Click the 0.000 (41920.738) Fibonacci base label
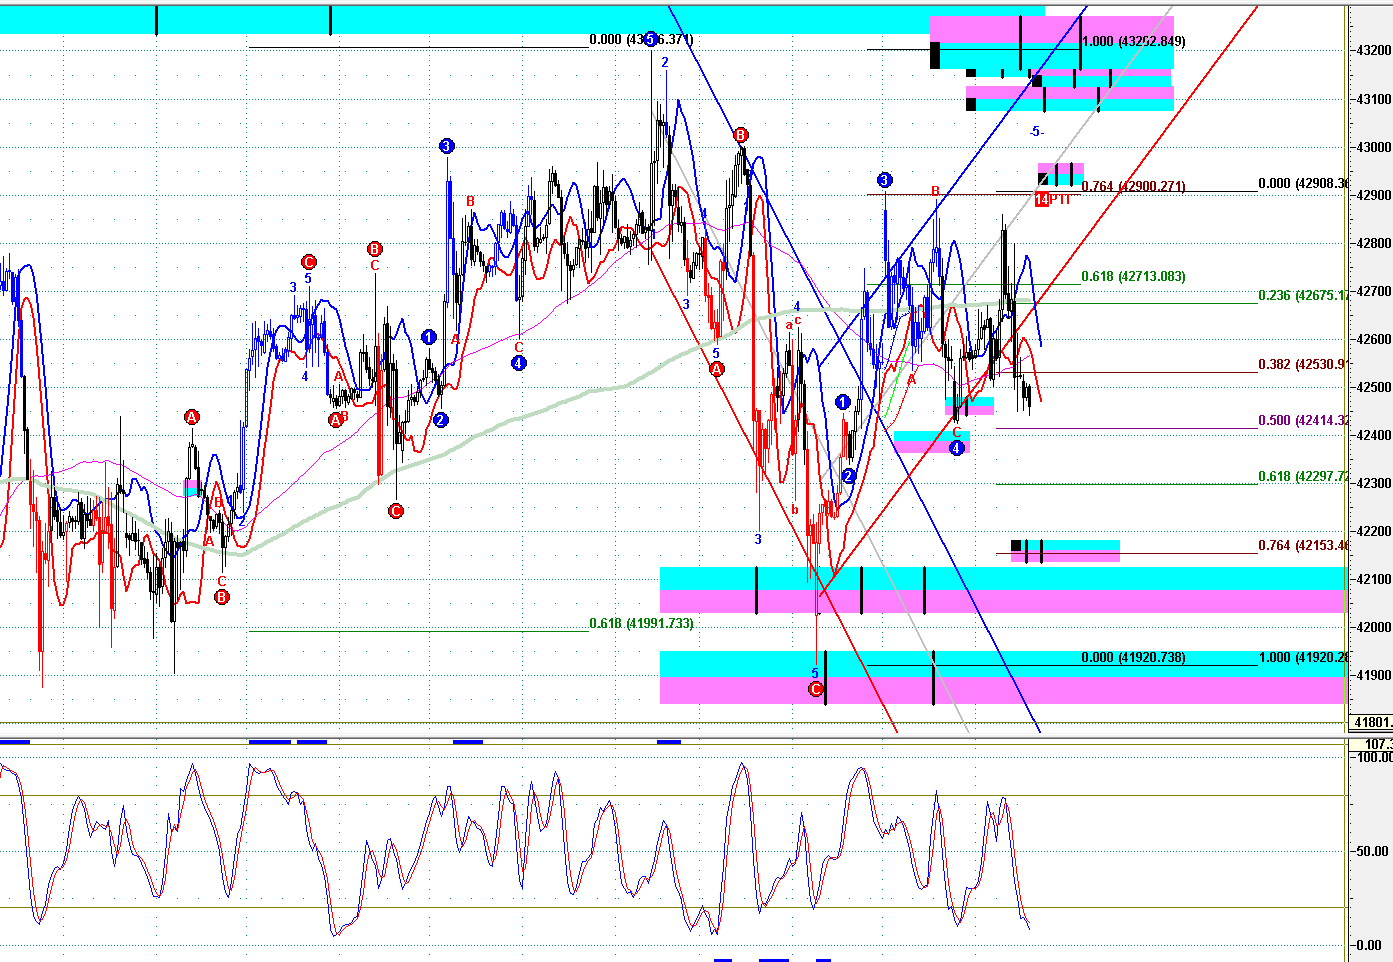1393x962 pixels. click(1134, 657)
